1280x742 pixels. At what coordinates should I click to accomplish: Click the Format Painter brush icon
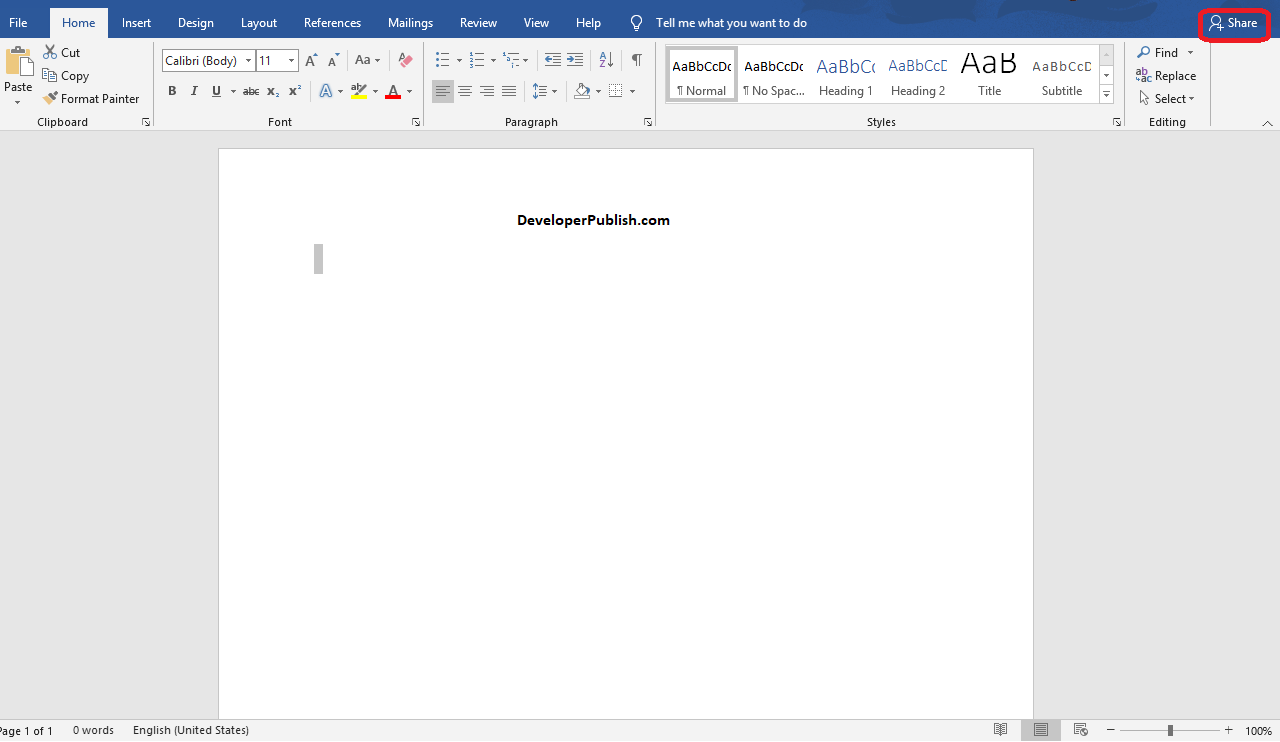pos(50,99)
